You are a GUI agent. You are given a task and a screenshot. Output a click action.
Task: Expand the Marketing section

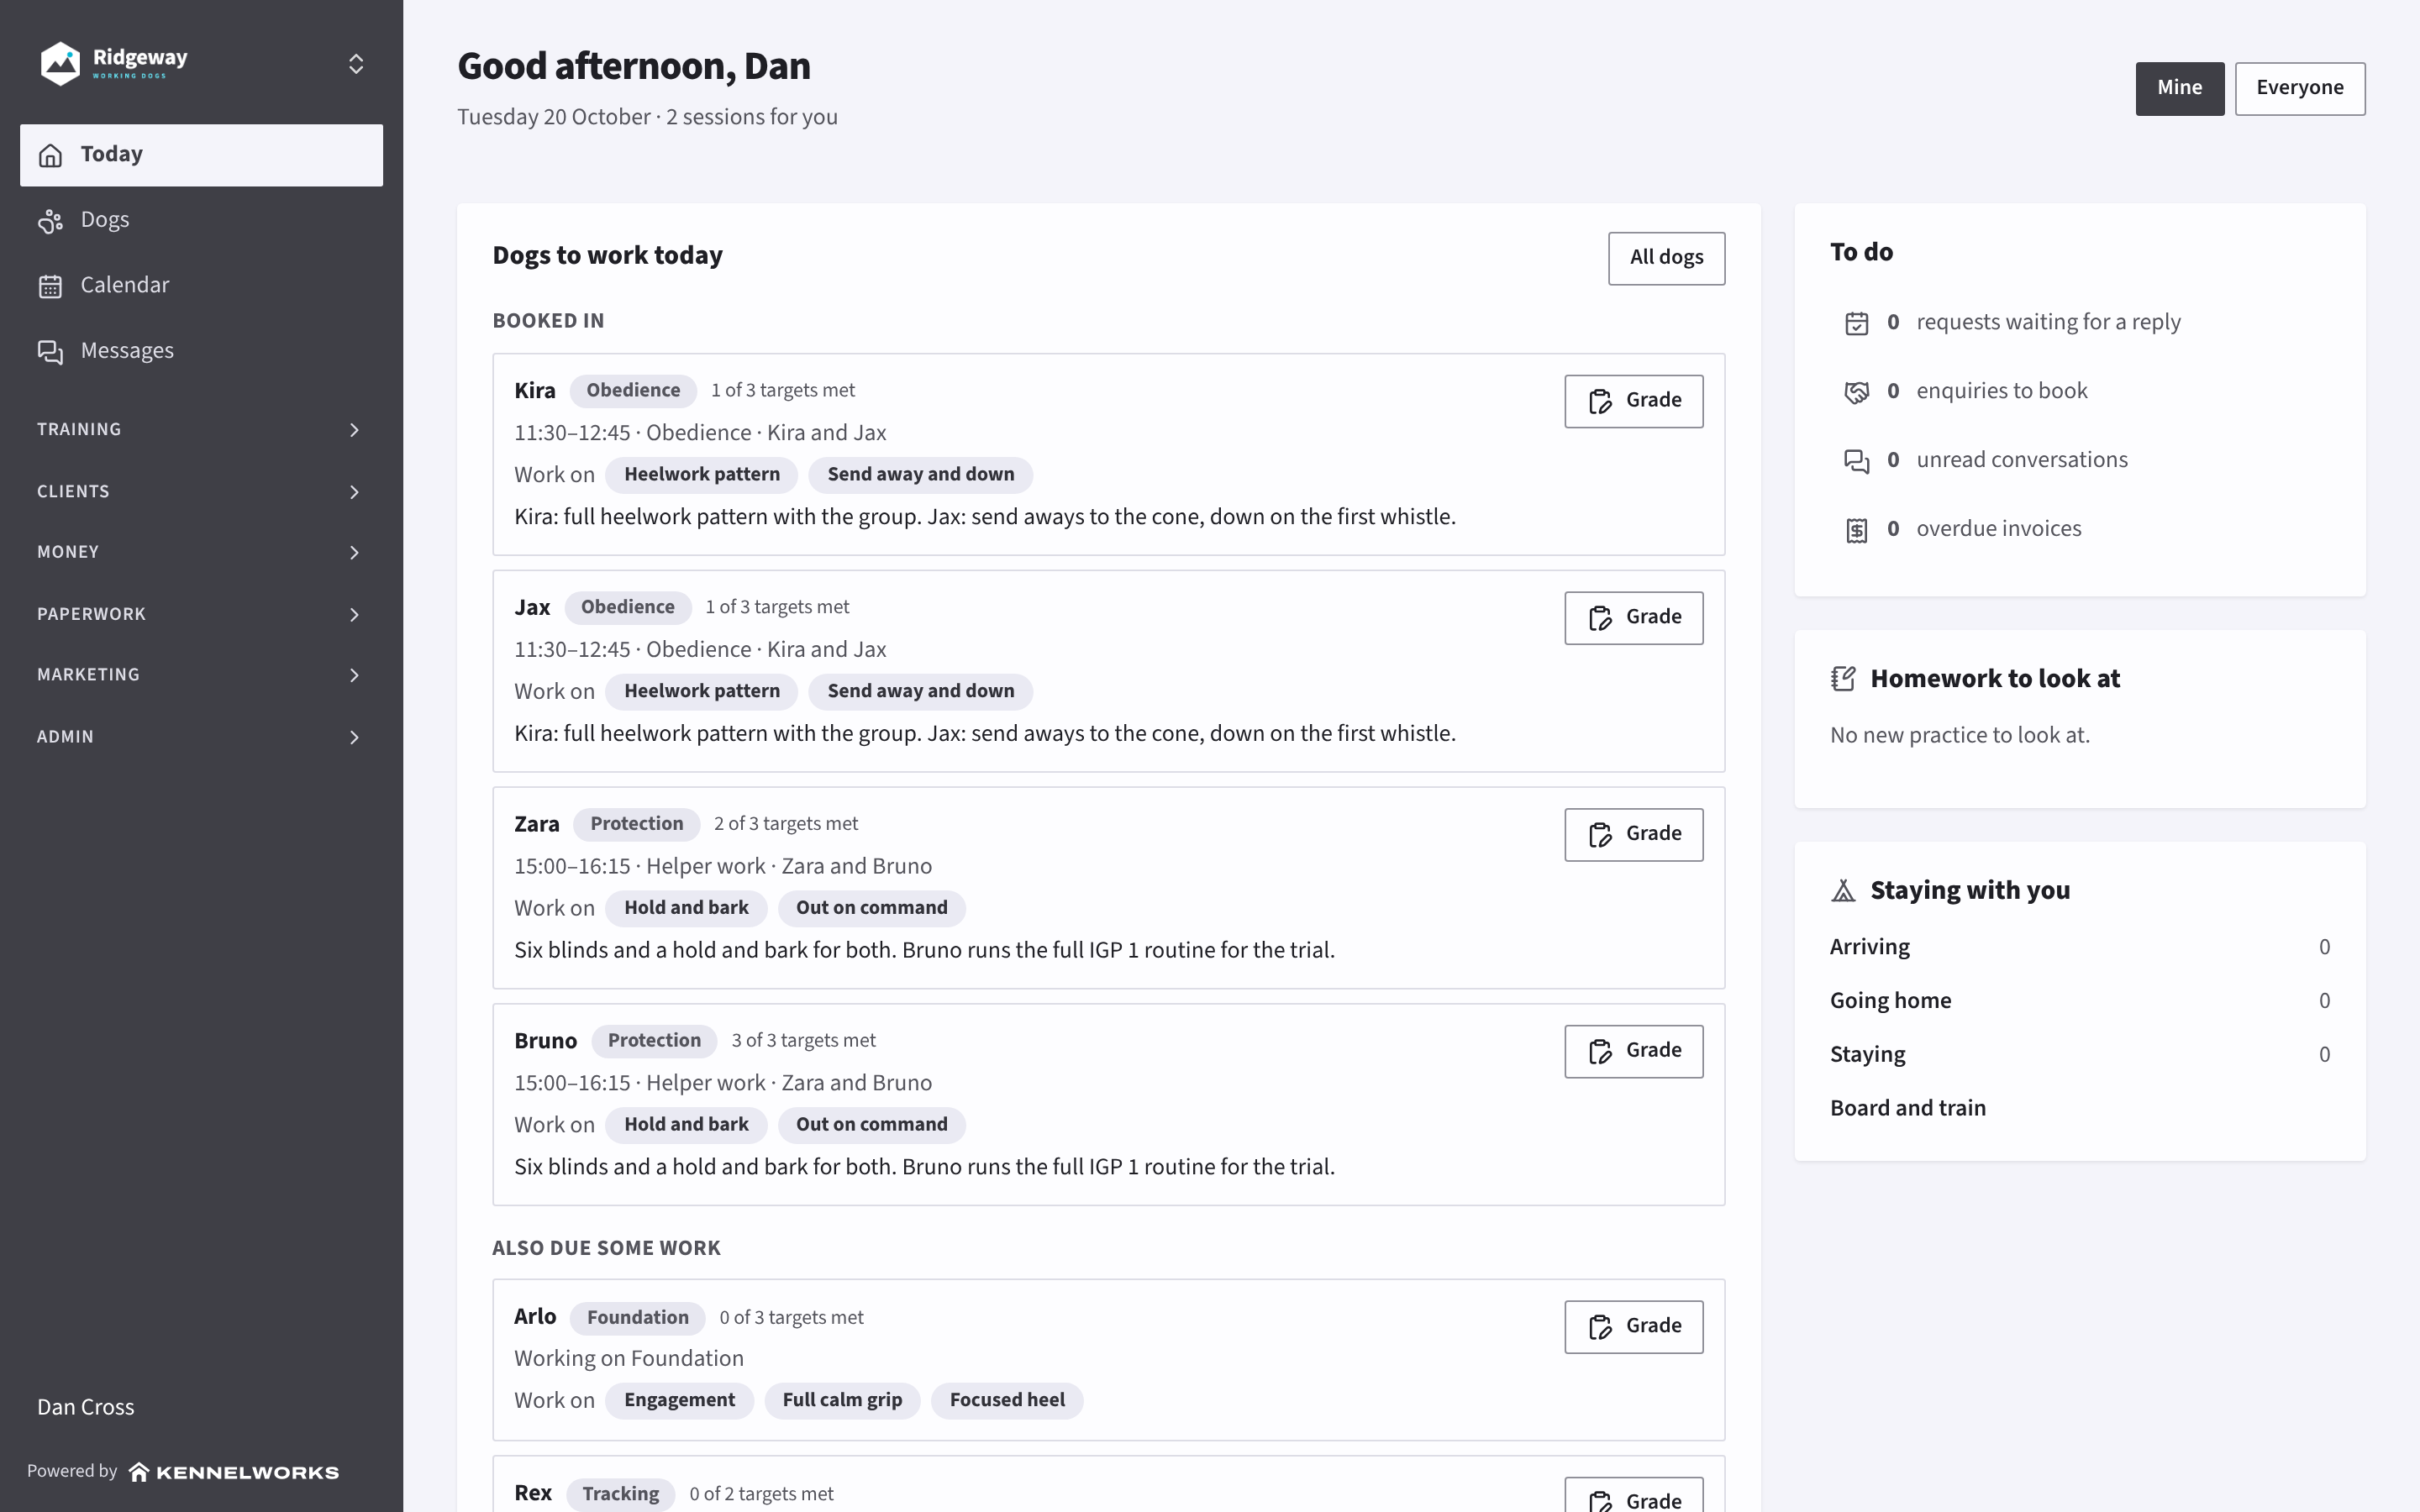(x=201, y=675)
